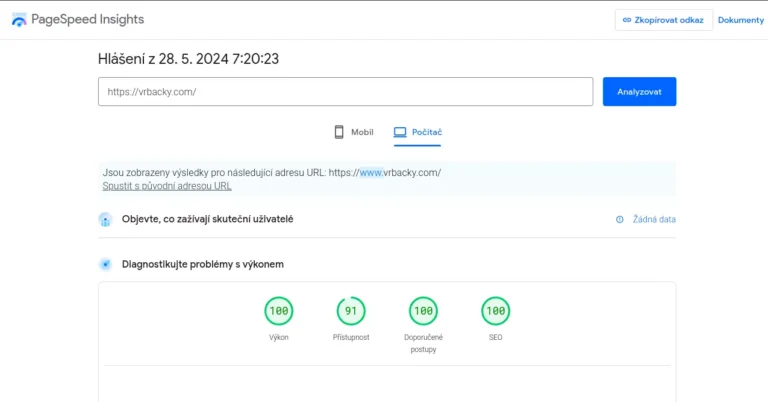Image resolution: width=768 pixels, height=402 pixels.
Task: Click the link icon in Zkopírovat odkaz
Action: click(626, 20)
